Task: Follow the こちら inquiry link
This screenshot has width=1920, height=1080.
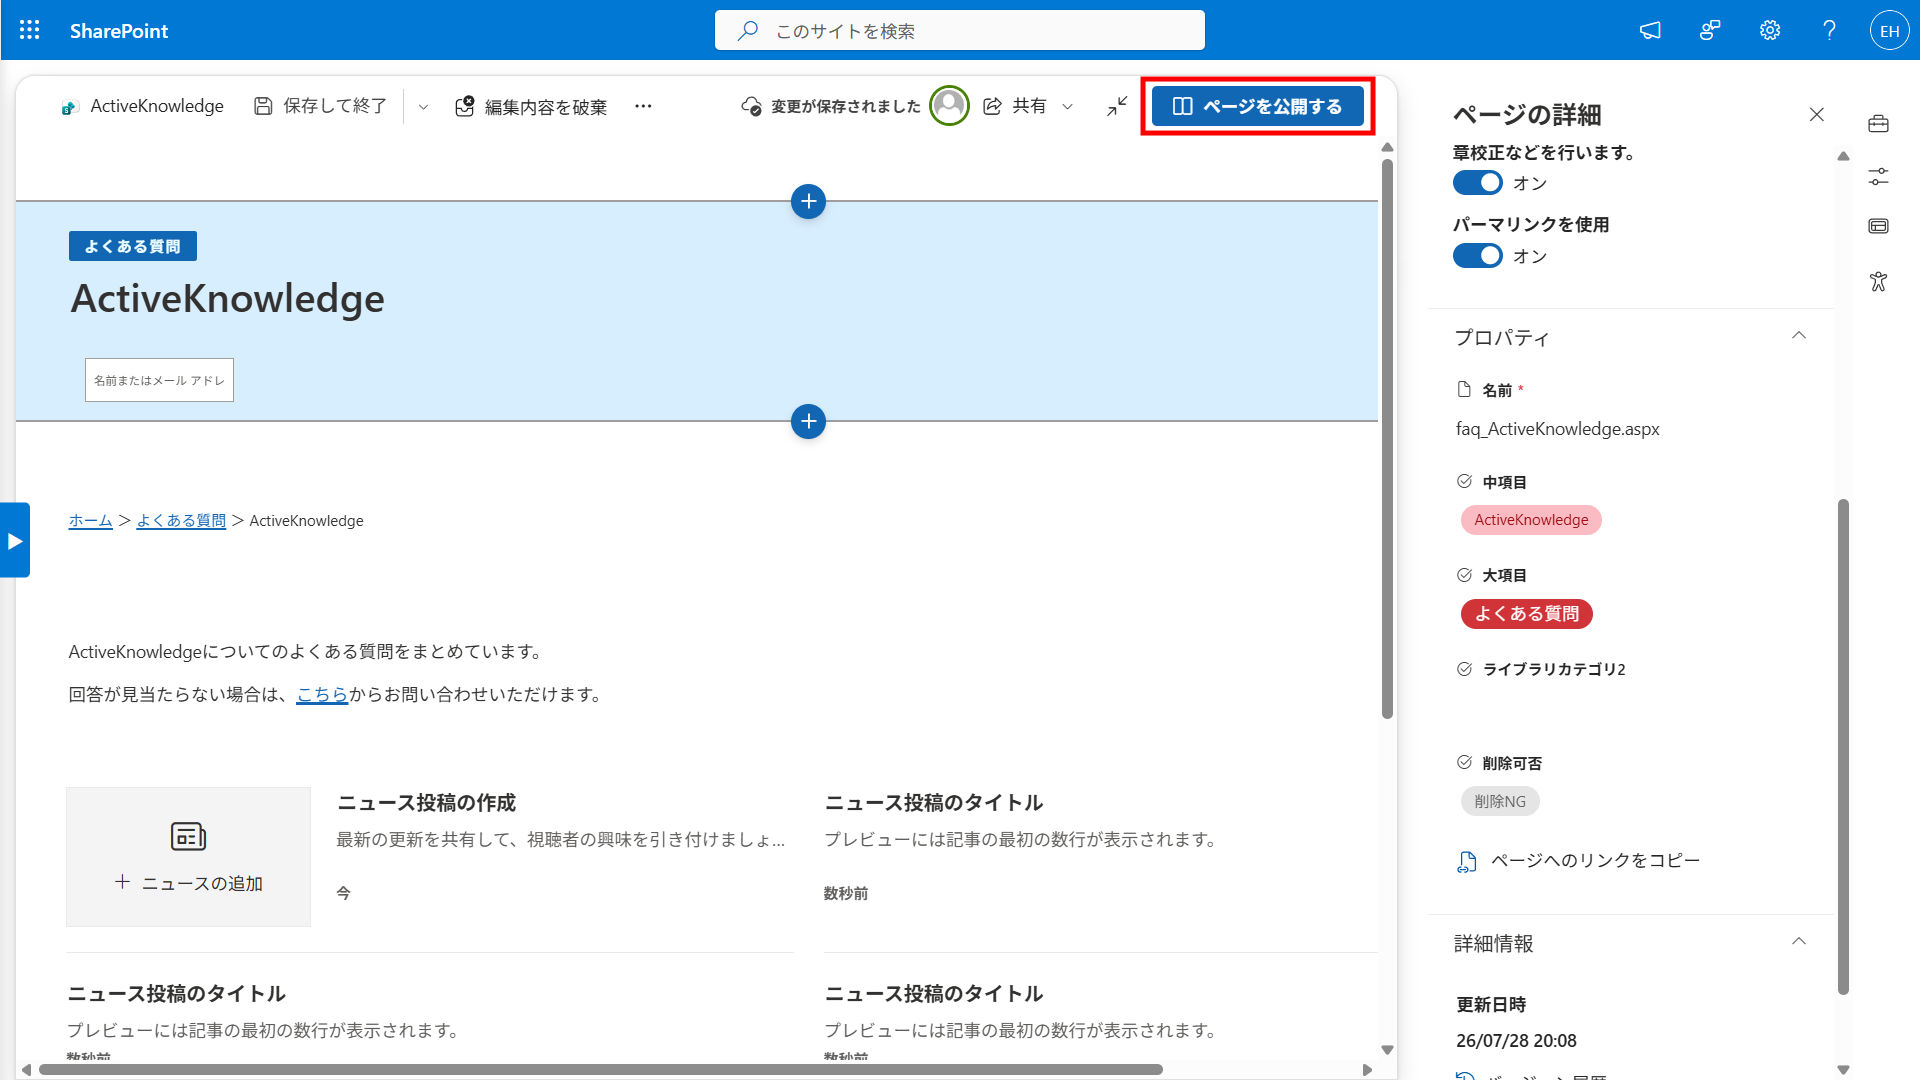Action: [x=322, y=694]
